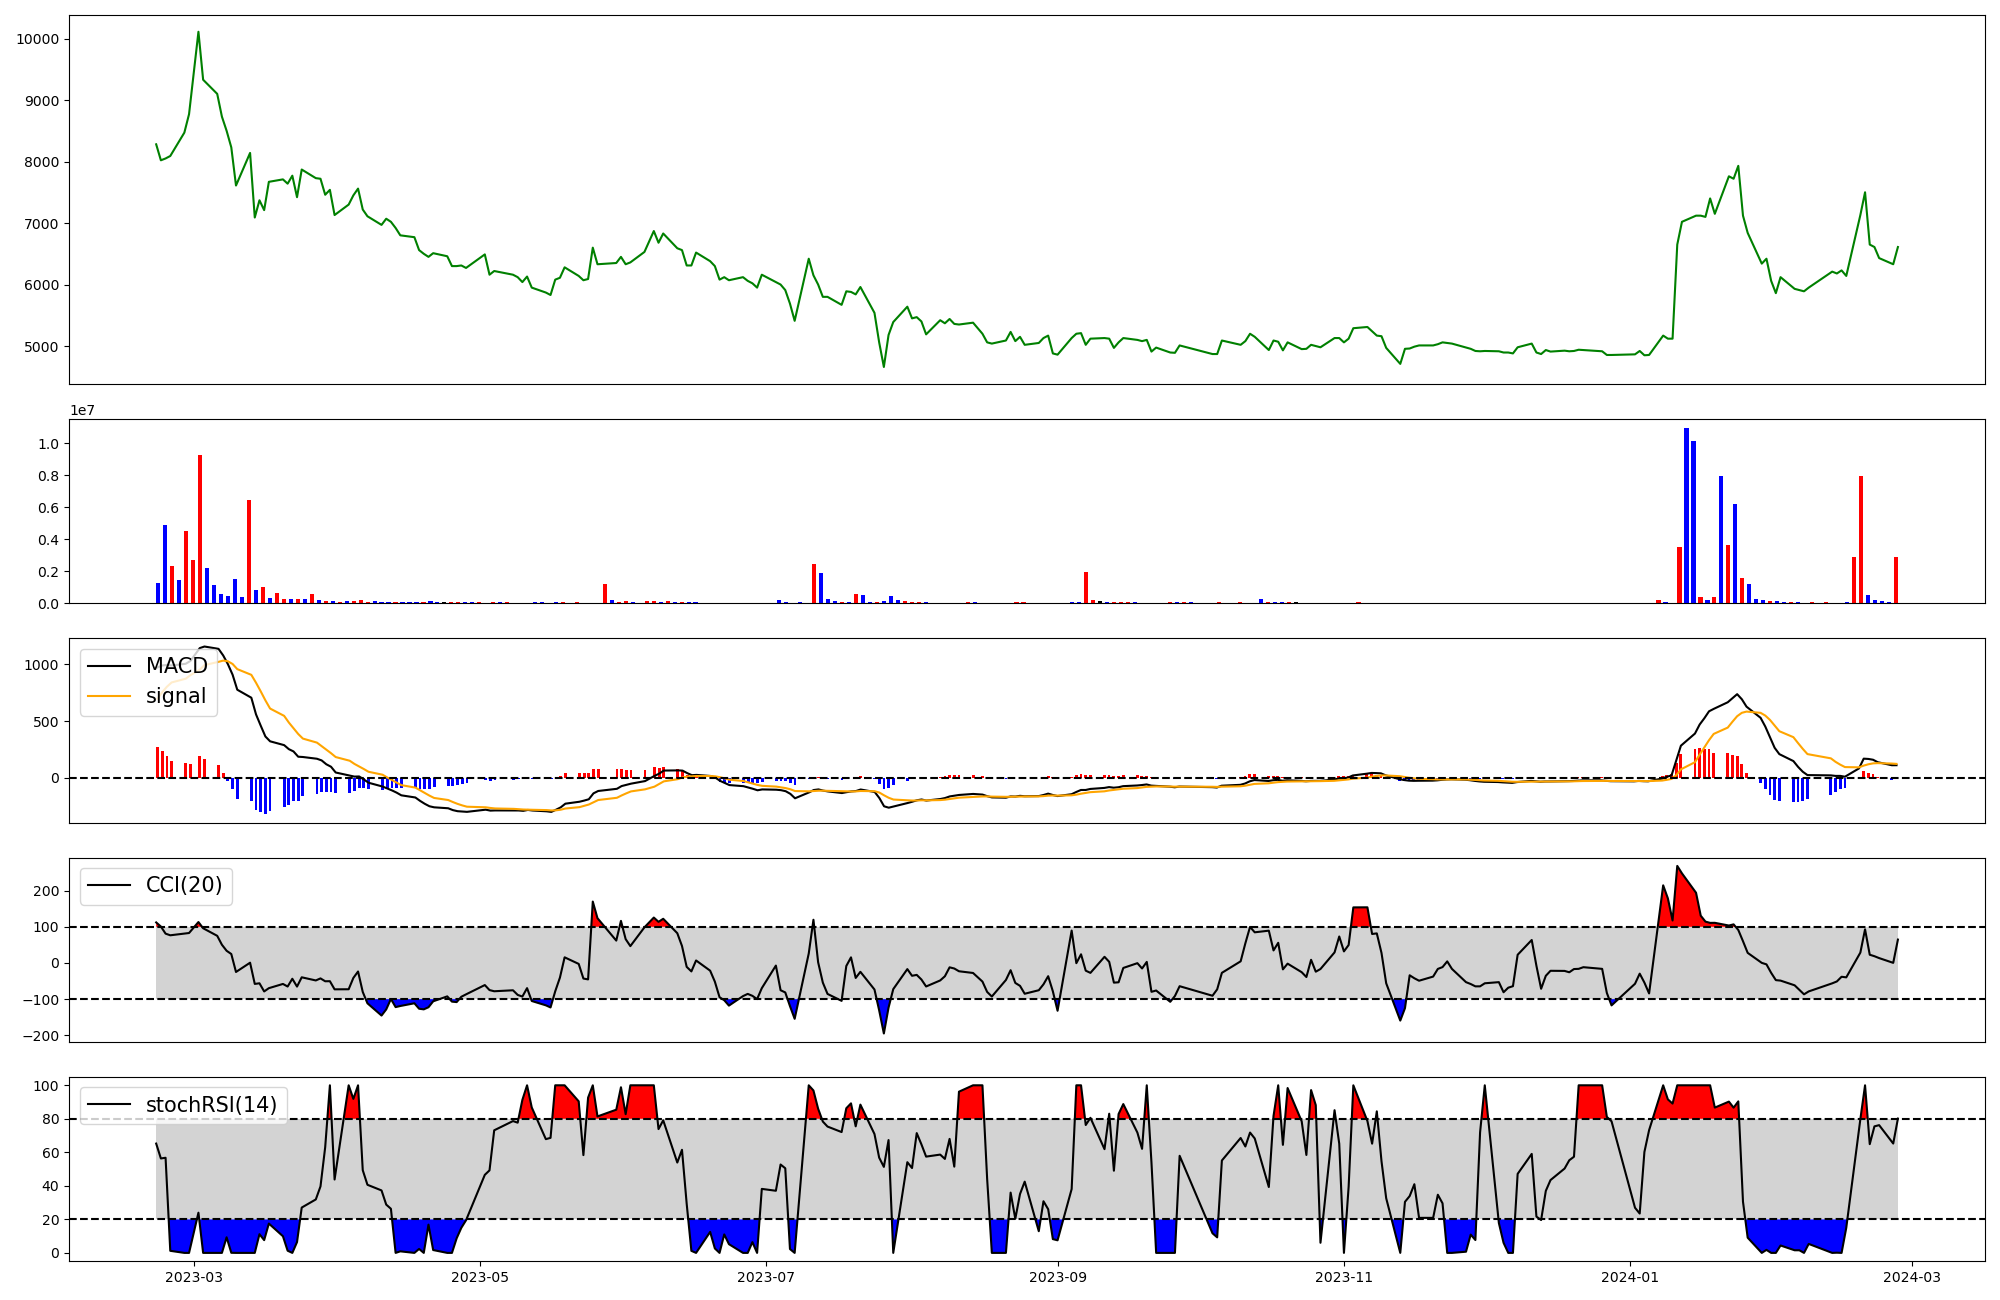Click the 1e7 volume scale label
Viewport: 2000px width, 1300px height.
(x=82, y=410)
